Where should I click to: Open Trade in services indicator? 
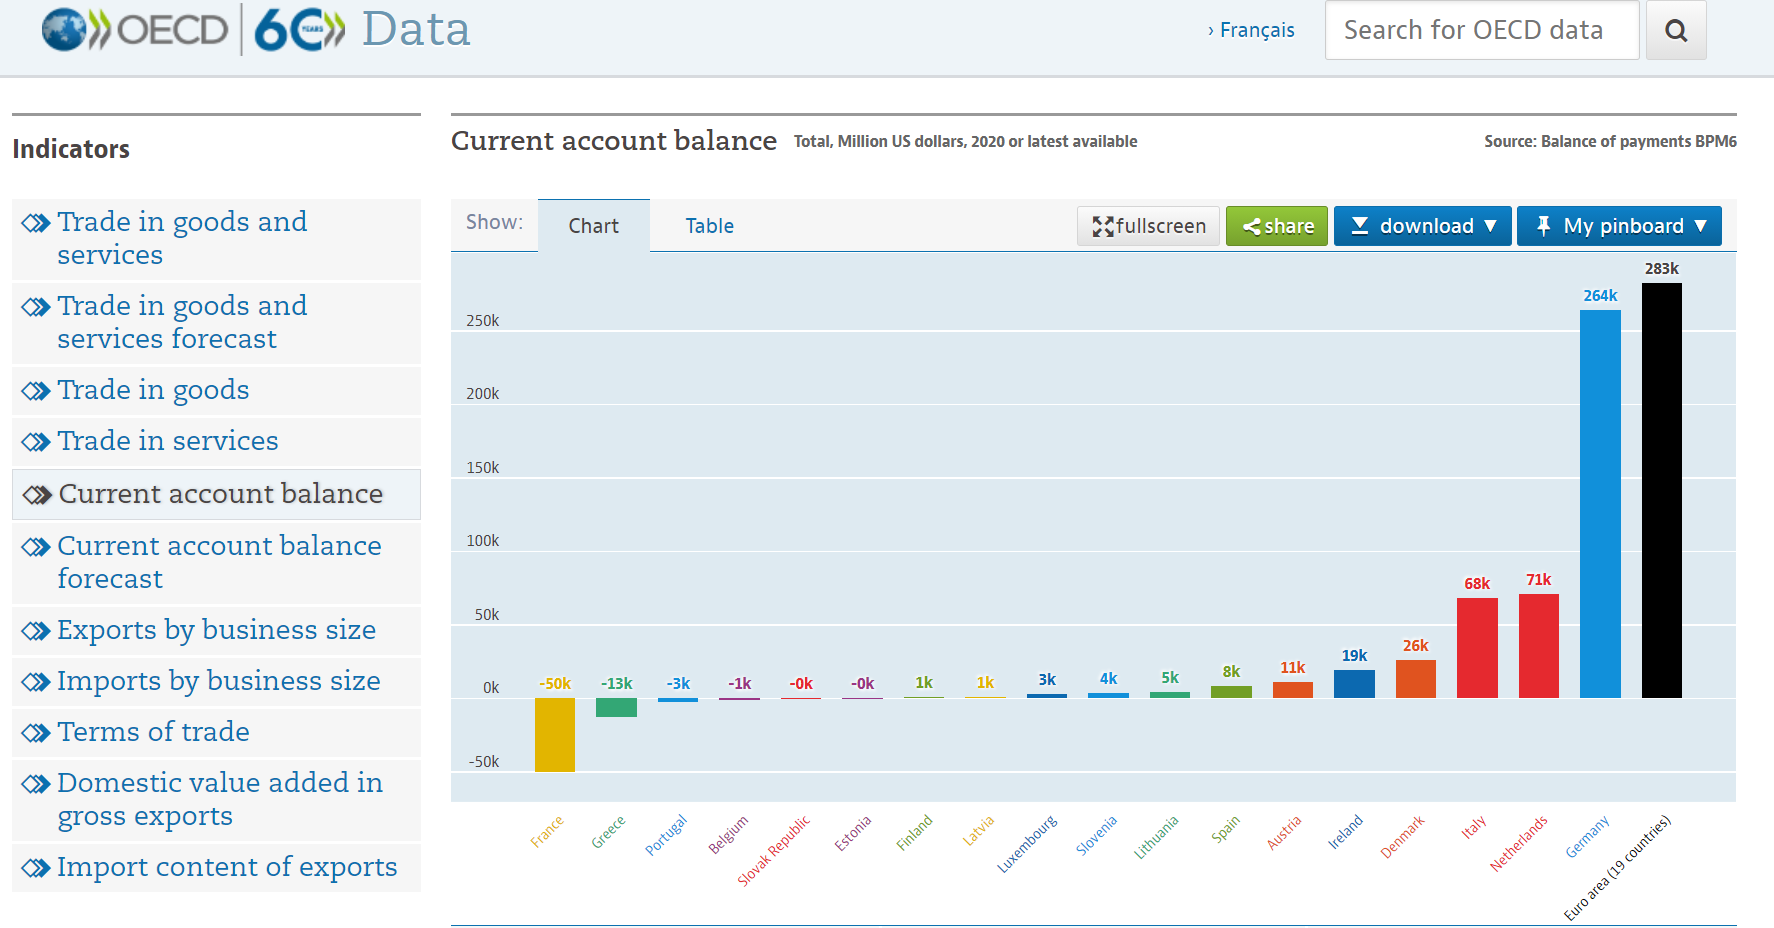tap(167, 441)
